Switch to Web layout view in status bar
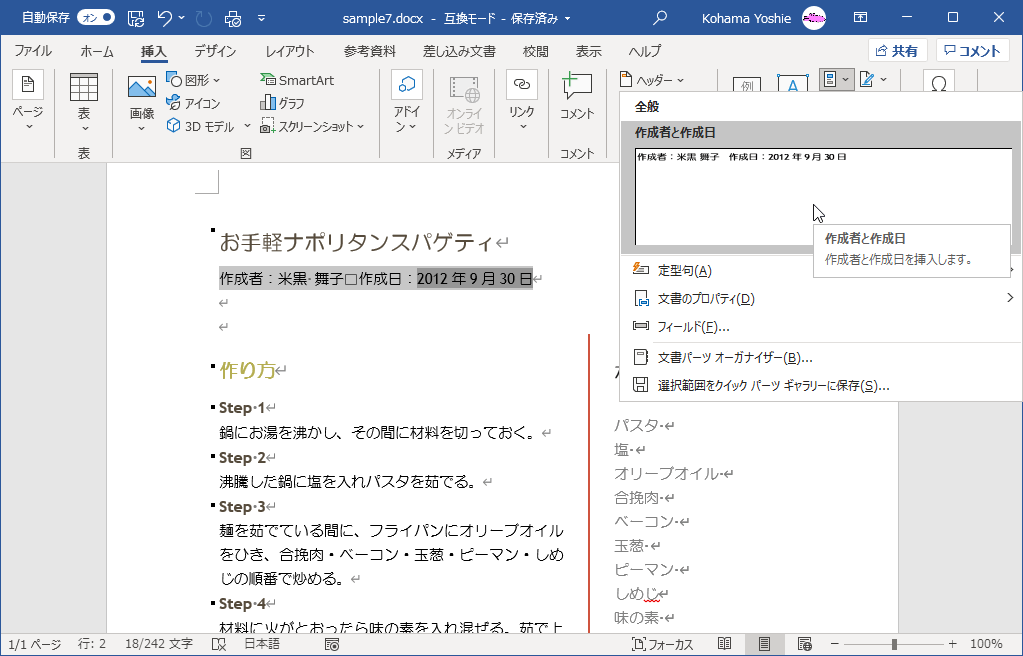 click(x=803, y=644)
